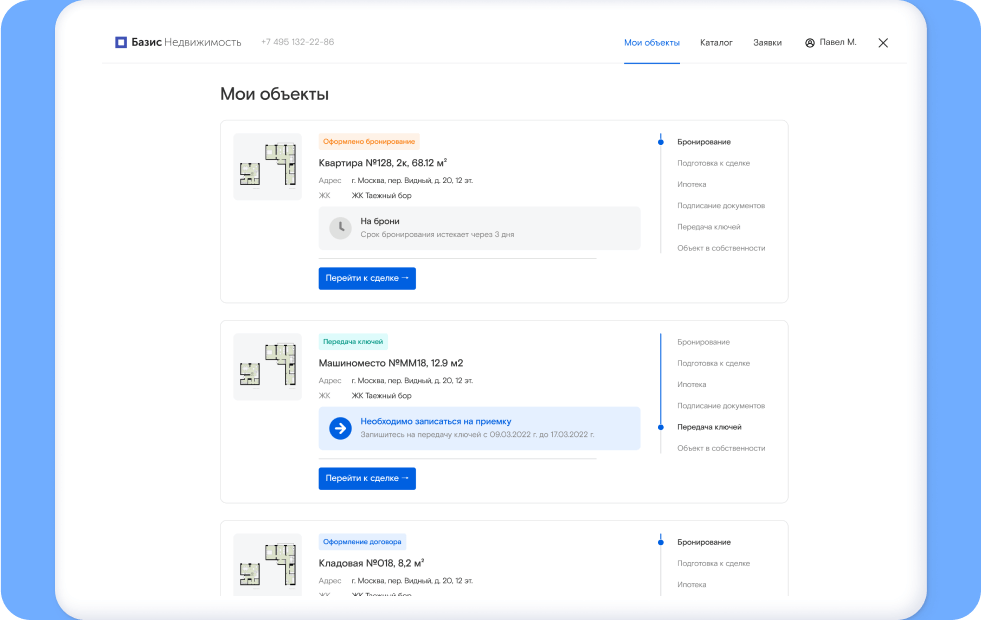Open floor plan thumbnail for Кладовая №018
The height and width of the screenshot is (620, 981).
[x=267, y=566]
